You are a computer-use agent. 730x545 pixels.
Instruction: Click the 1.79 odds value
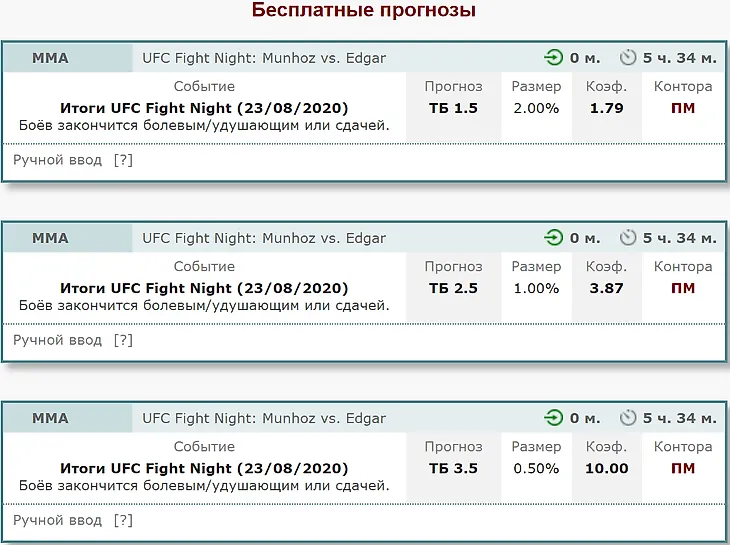pyautogui.click(x=606, y=108)
